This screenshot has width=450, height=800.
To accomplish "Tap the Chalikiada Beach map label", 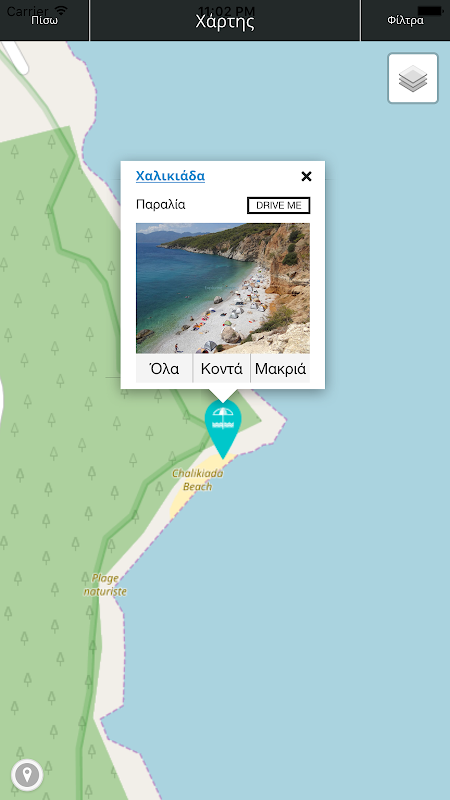I will [197, 480].
